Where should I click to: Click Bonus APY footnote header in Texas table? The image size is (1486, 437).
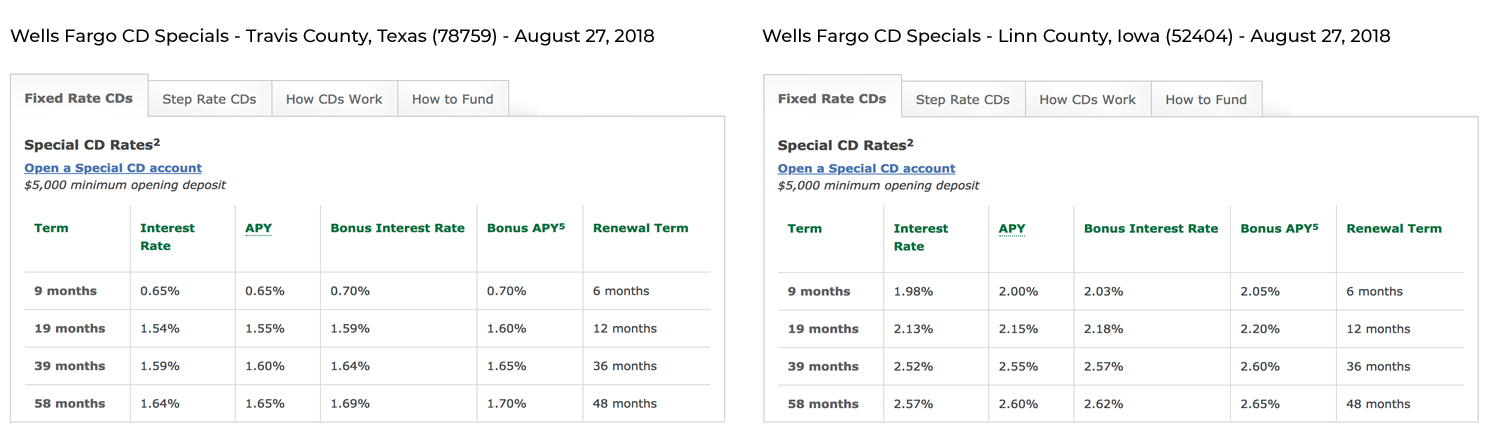pos(525,228)
